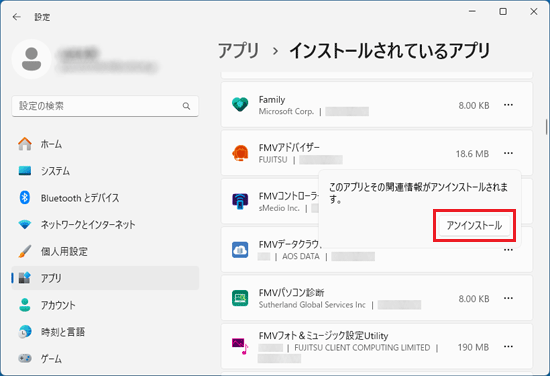Click the 時刻と言語 clock icon
Viewport: 550px width, 376px height.
point(25,332)
